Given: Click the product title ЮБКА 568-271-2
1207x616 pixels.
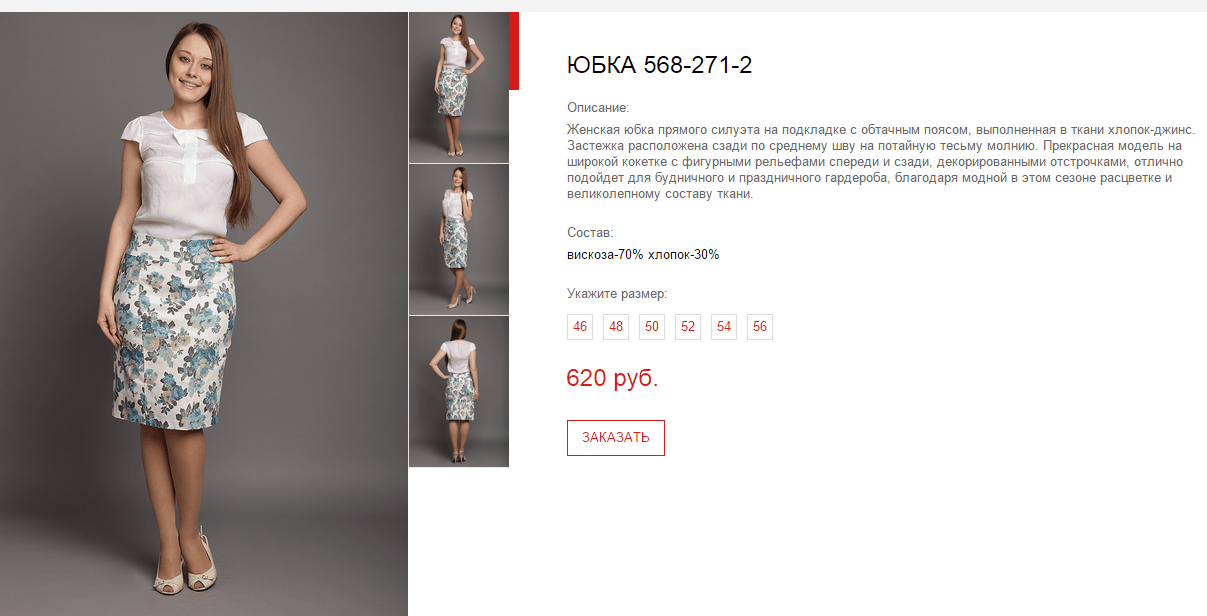Looking at the screenshot, I should tap(659, 66).
